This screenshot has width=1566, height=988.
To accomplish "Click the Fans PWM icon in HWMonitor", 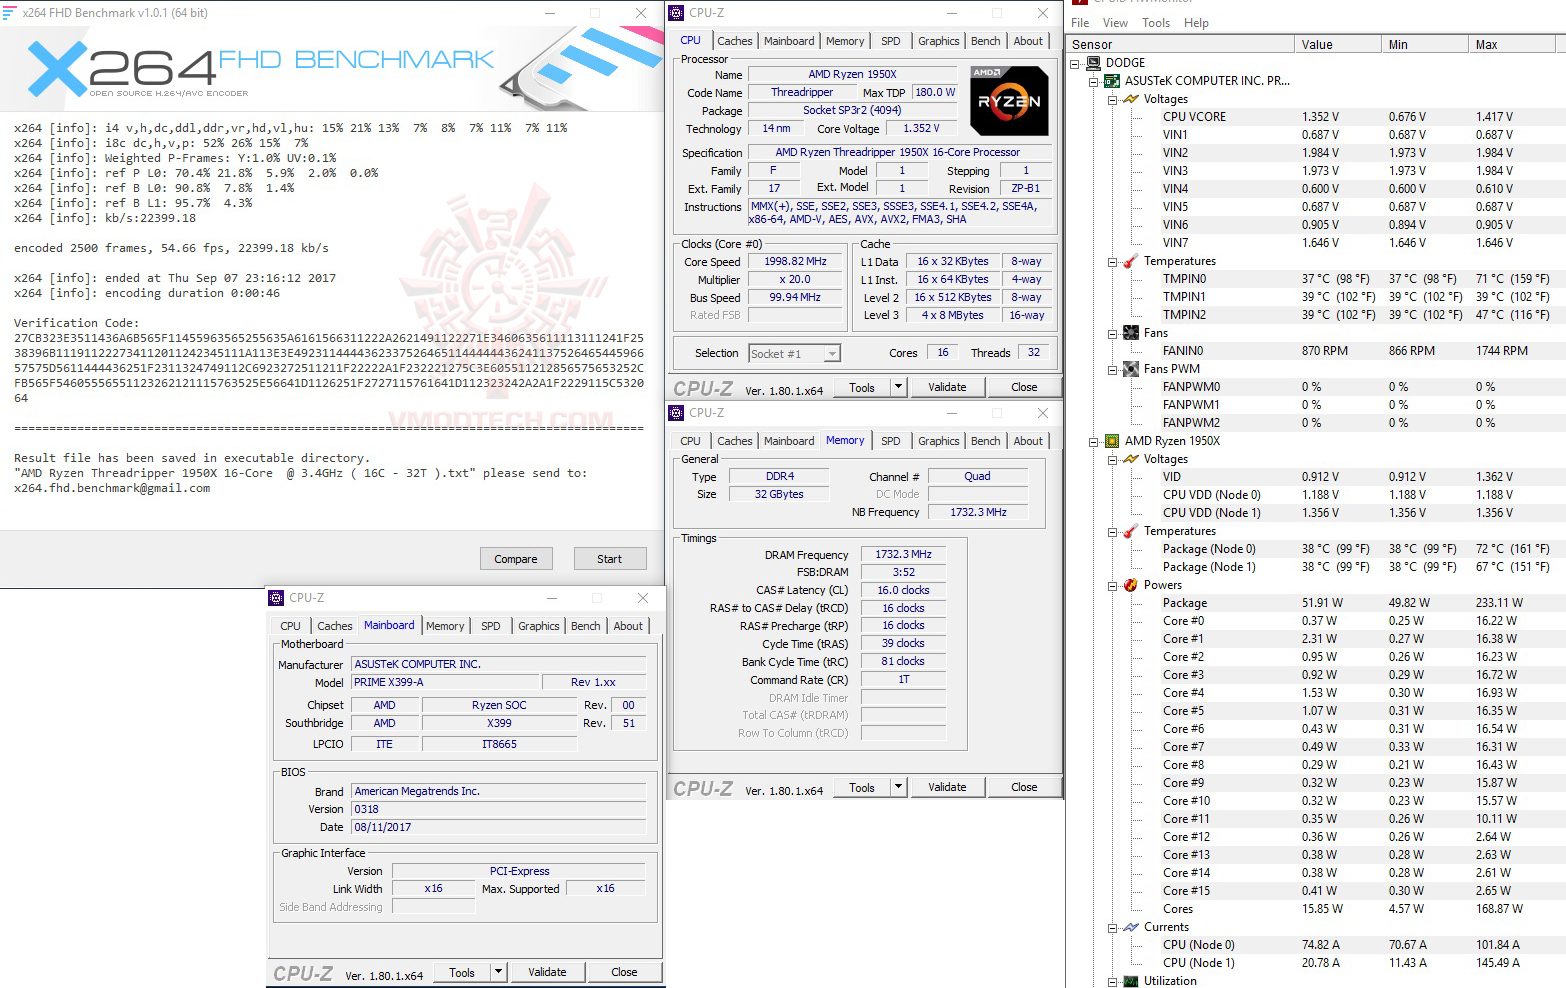I will tap(1129, 368).
